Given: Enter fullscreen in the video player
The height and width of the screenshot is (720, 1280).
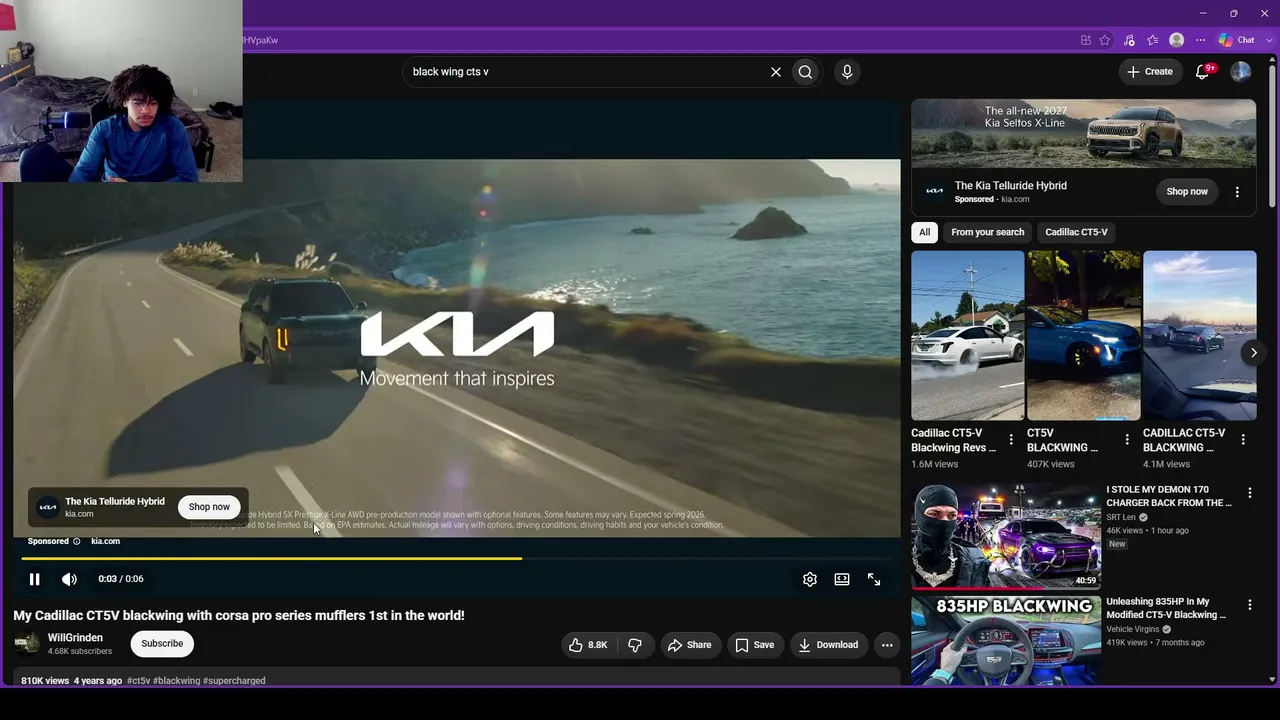Looking at the screenshot, I should 874,579.
